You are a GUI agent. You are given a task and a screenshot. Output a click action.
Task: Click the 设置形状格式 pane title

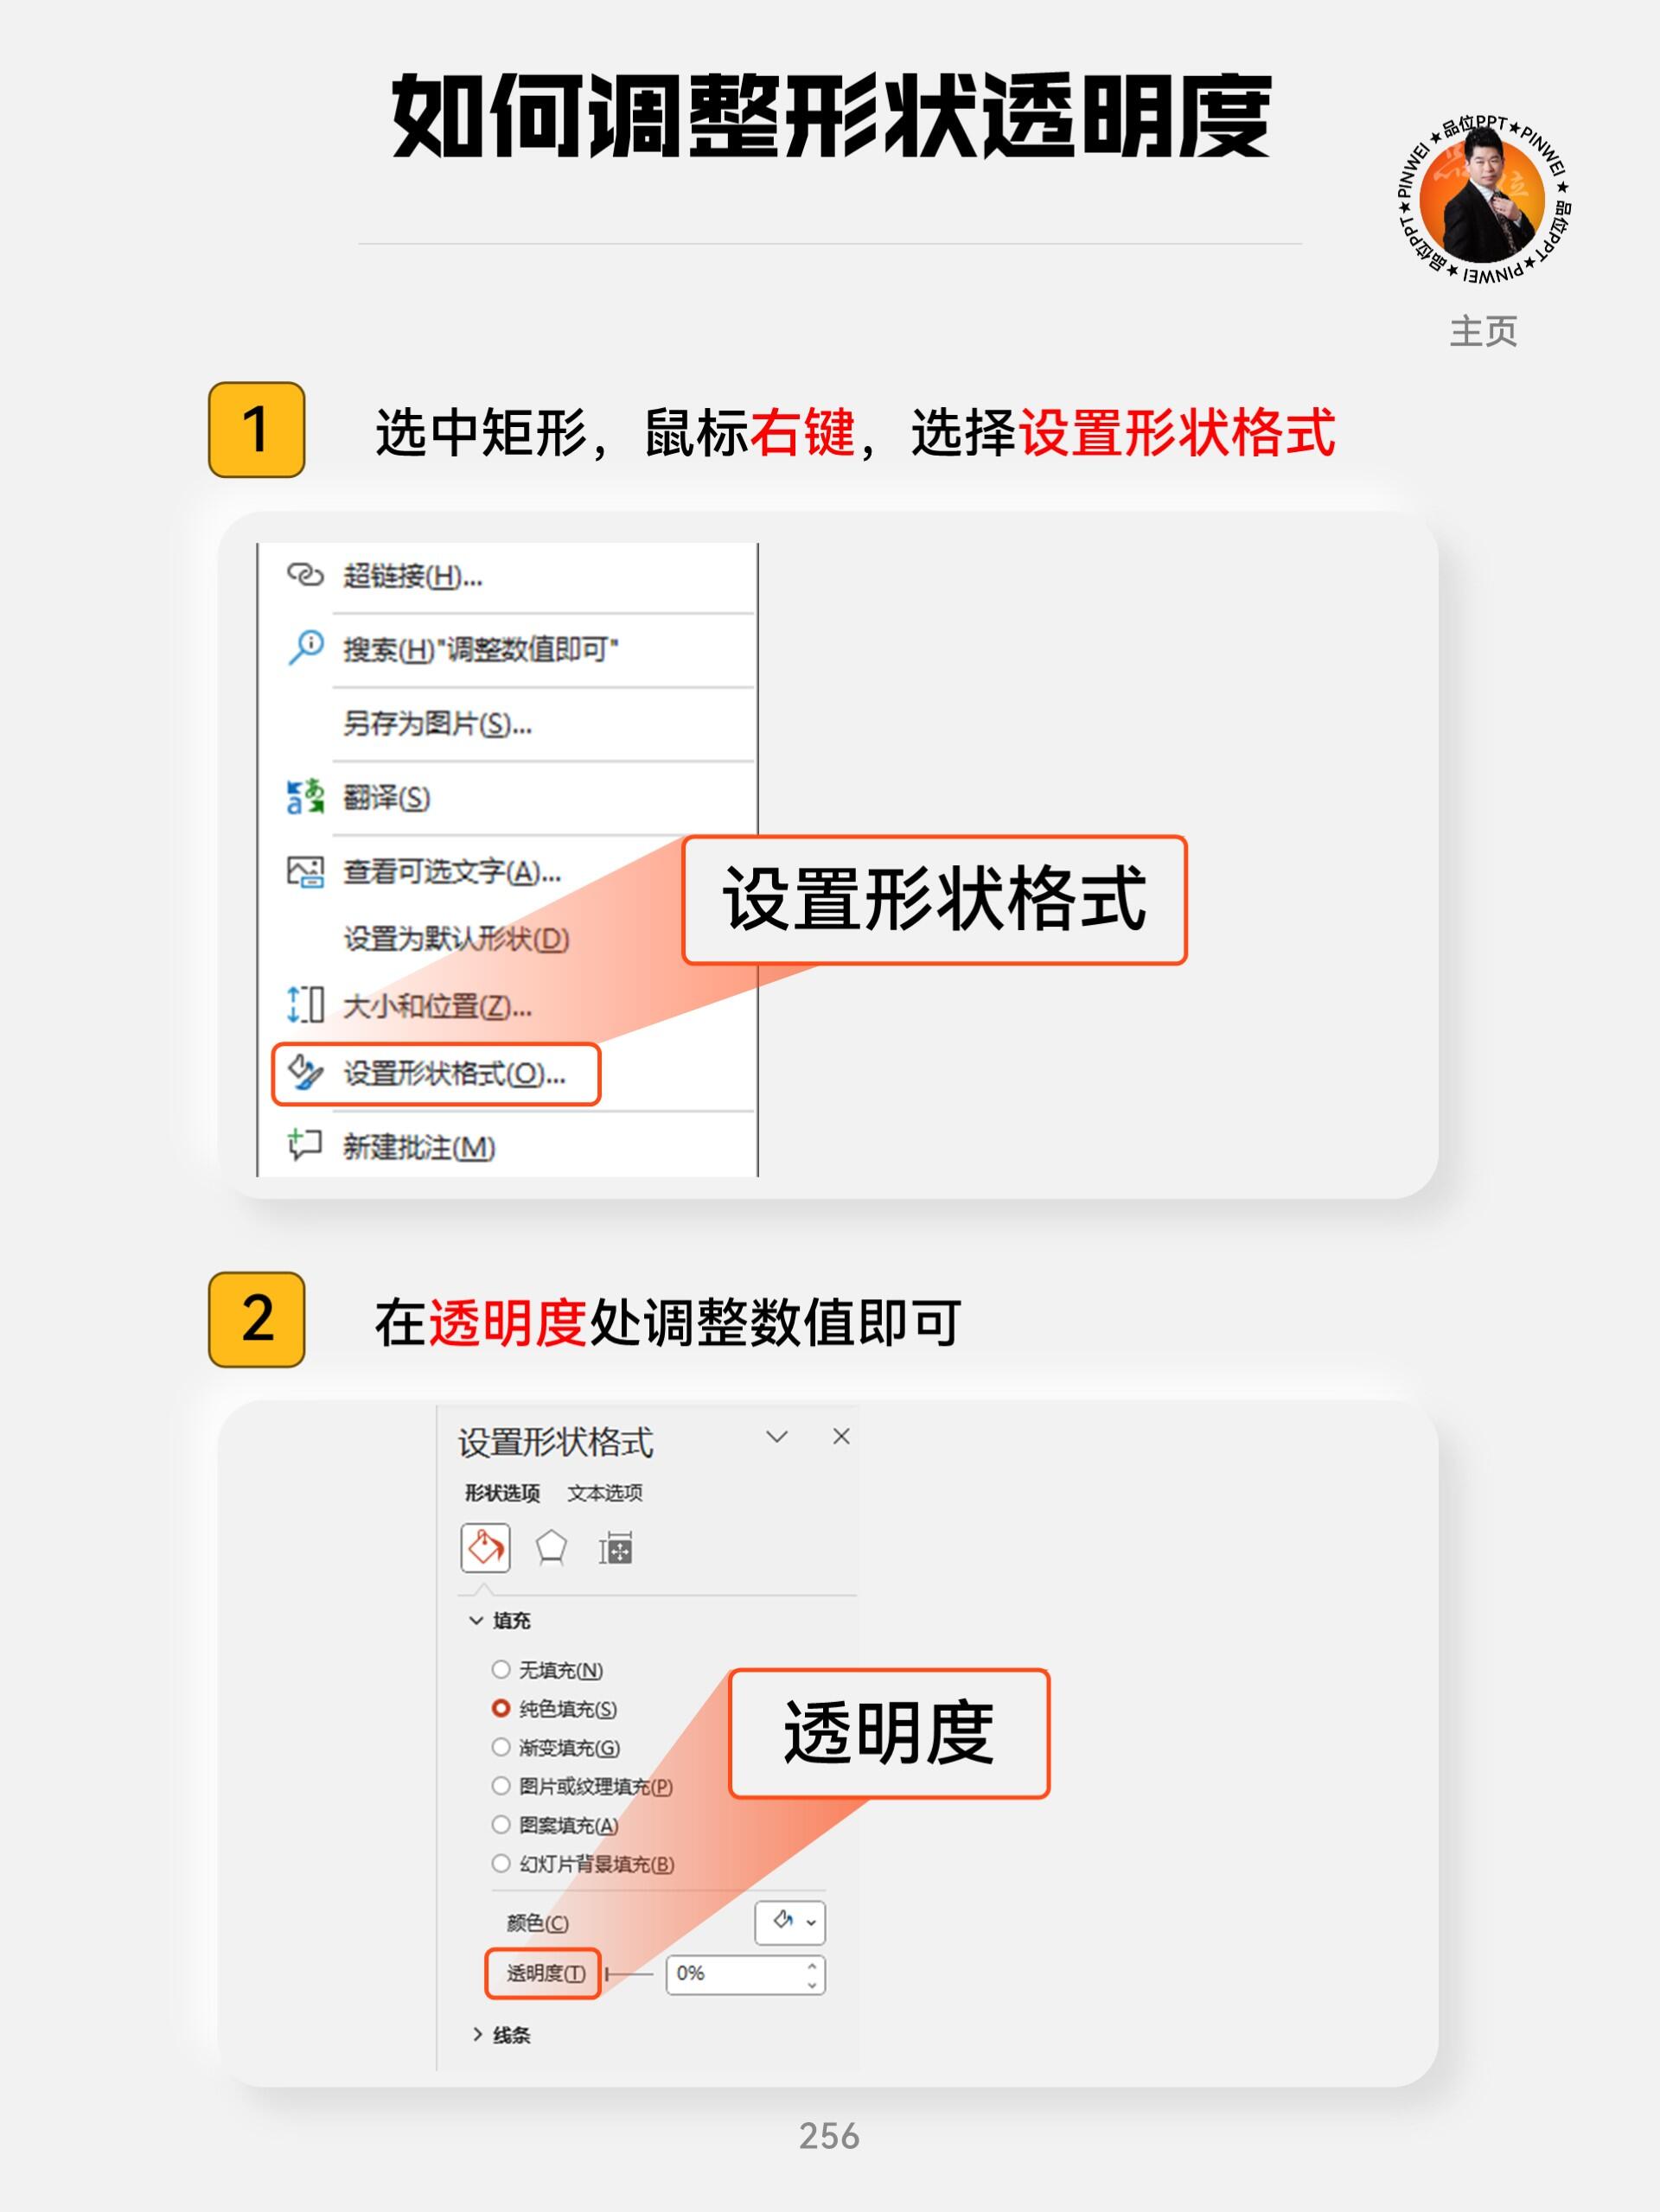(x=555, y=1442)
